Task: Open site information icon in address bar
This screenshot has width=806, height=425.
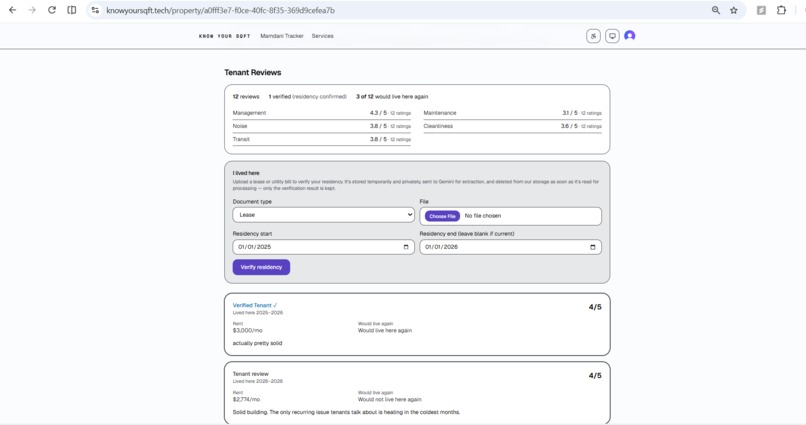Action: tap(95, 10)
